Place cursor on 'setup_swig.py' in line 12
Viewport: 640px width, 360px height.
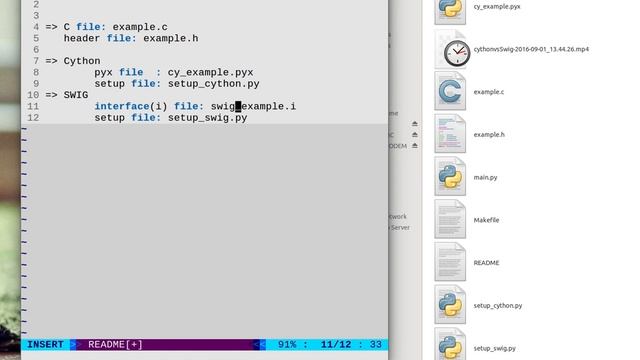point(207,118)
